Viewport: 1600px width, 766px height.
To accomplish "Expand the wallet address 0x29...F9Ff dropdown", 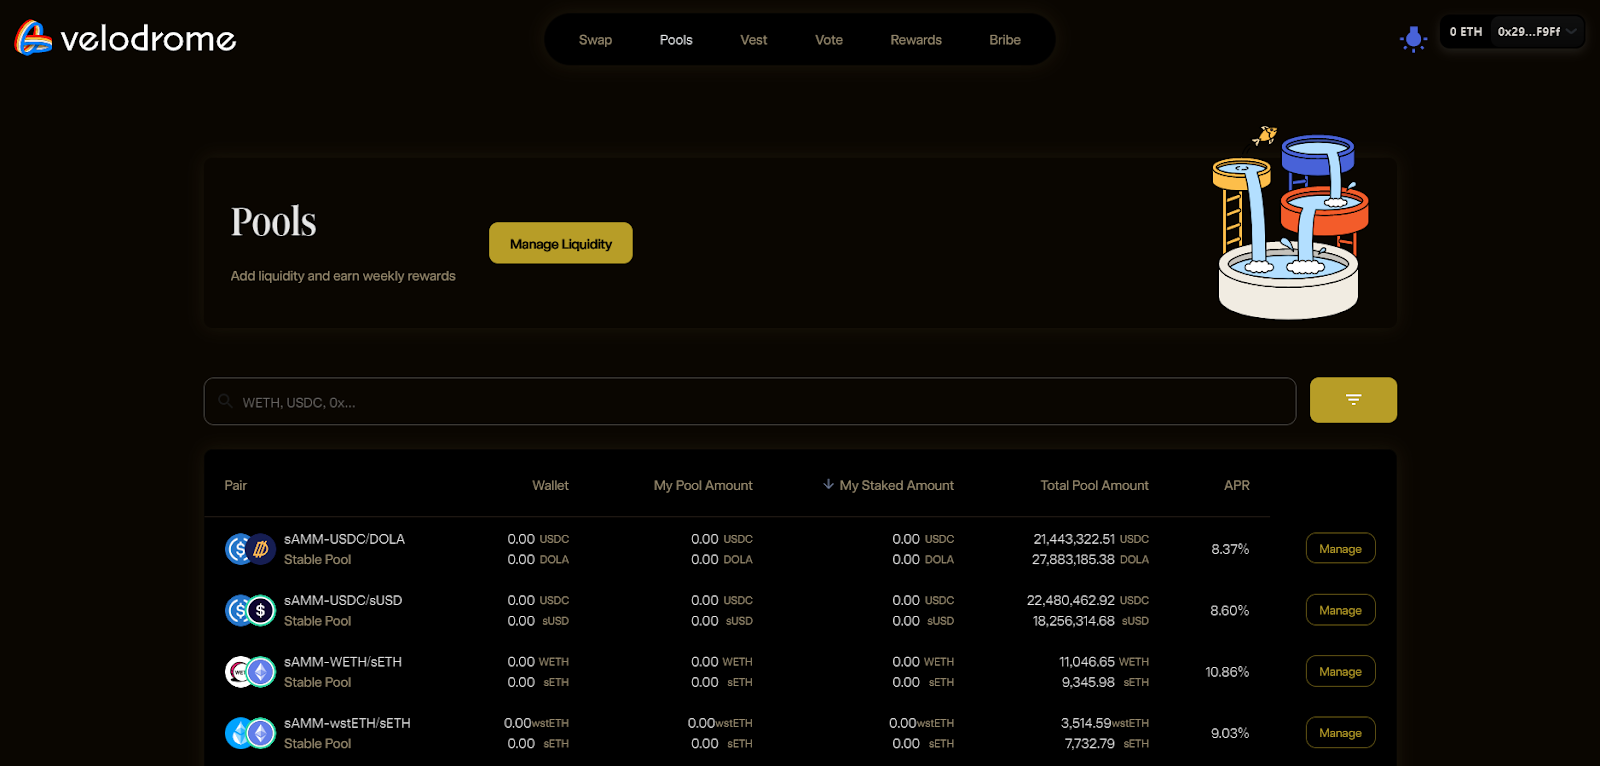I will [1537, 32].
